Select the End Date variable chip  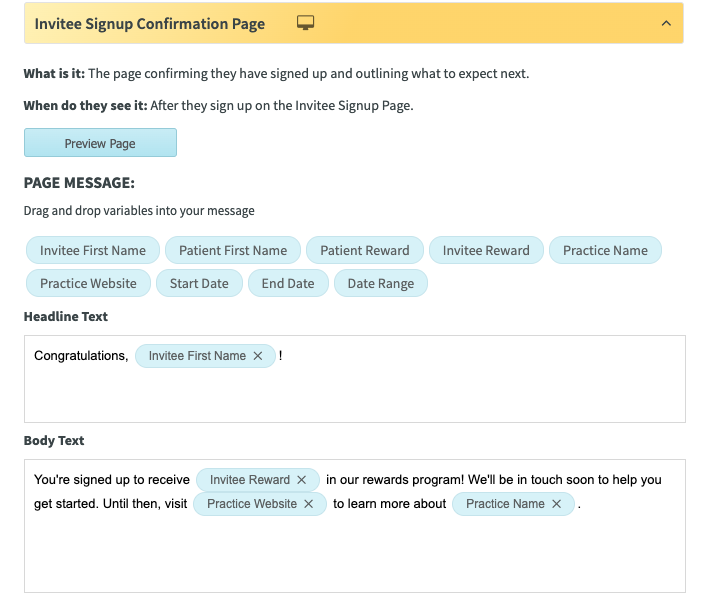(288, 283)
